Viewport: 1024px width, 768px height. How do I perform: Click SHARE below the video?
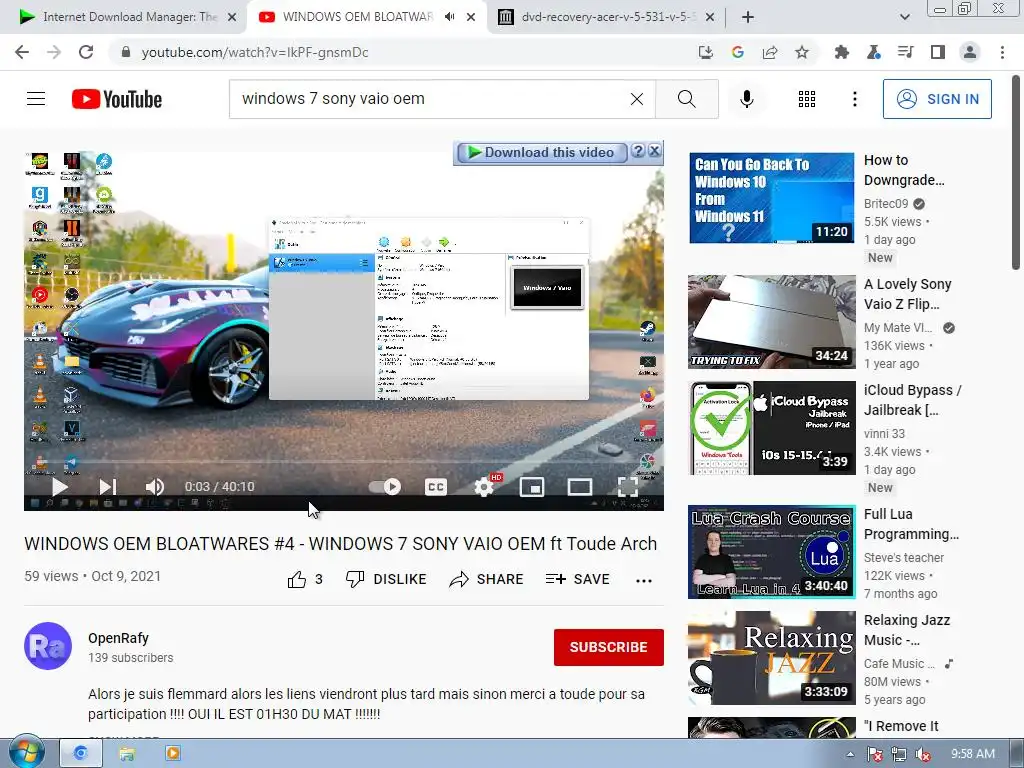click(x=487, y=579)
